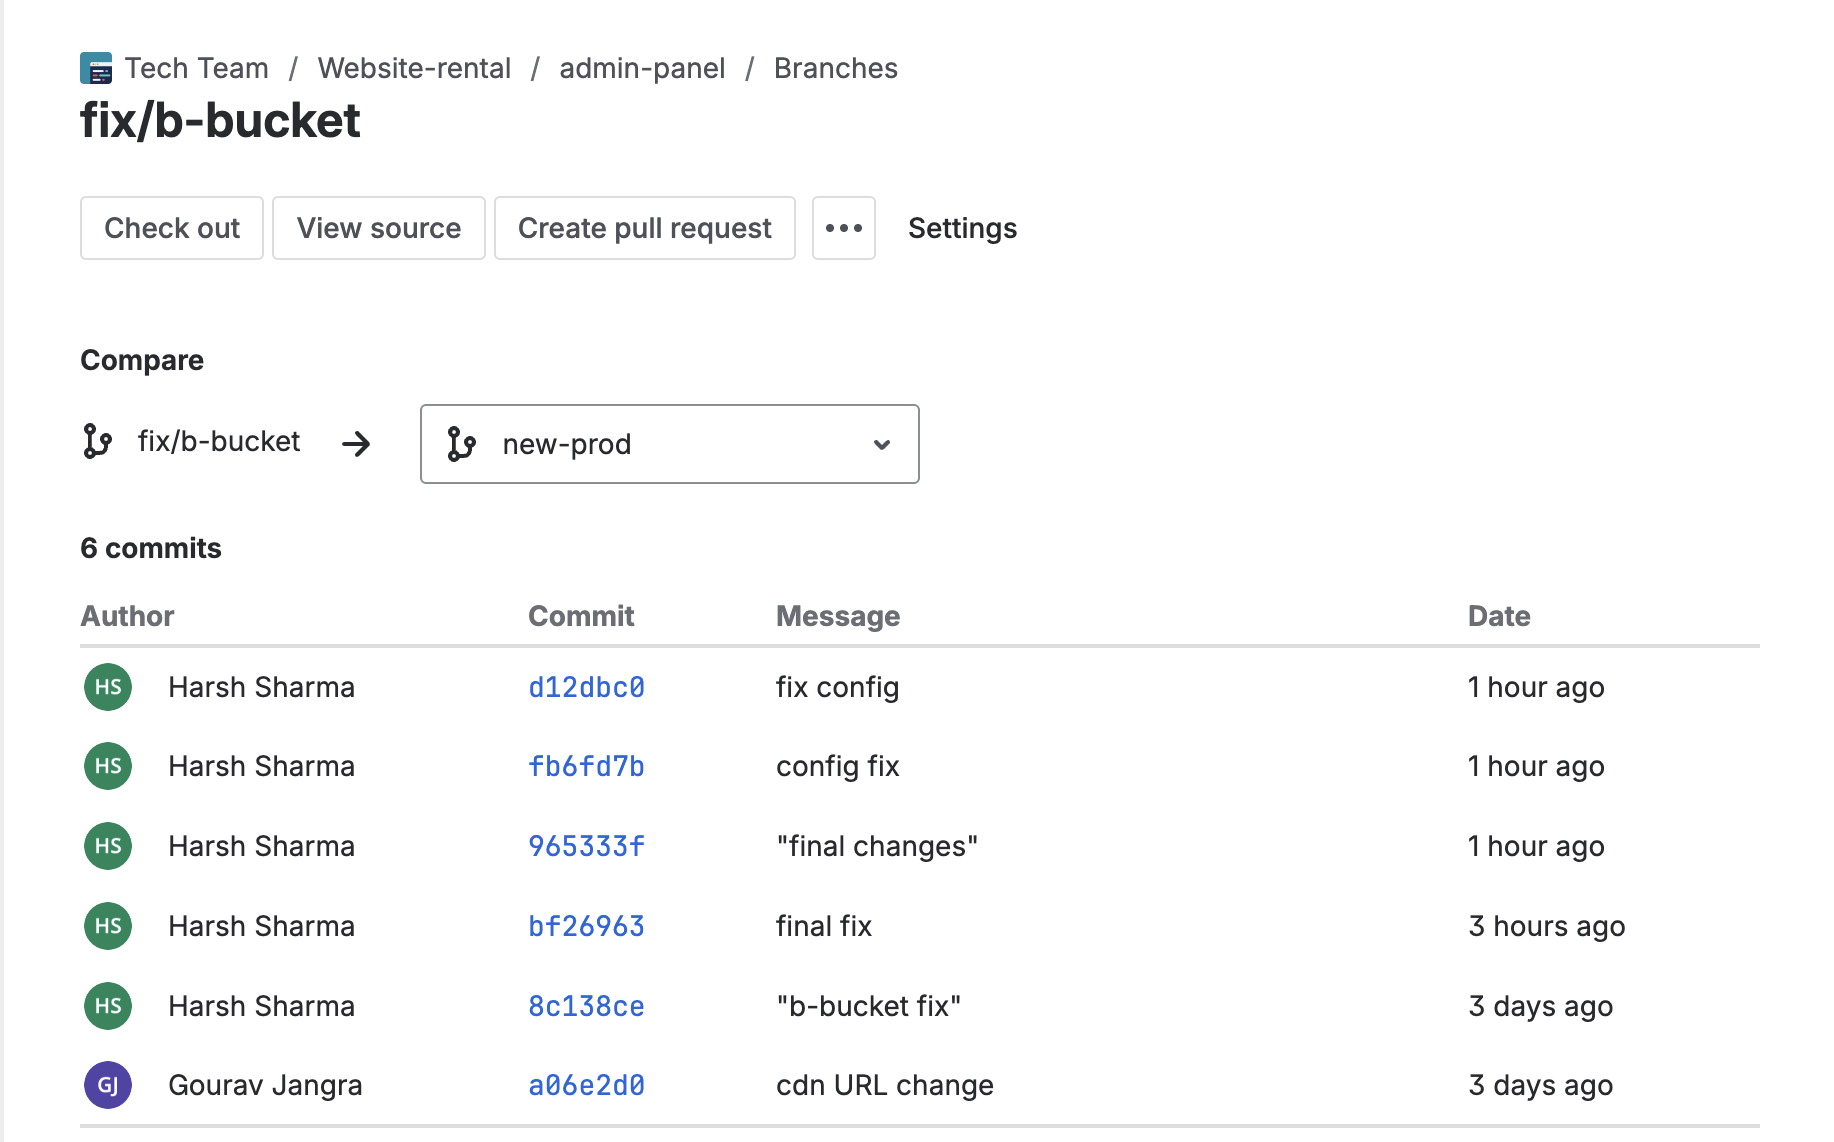1834x1142 pixels.
Task: Click the compare direction arrow icon
Action: click(356, 444)
